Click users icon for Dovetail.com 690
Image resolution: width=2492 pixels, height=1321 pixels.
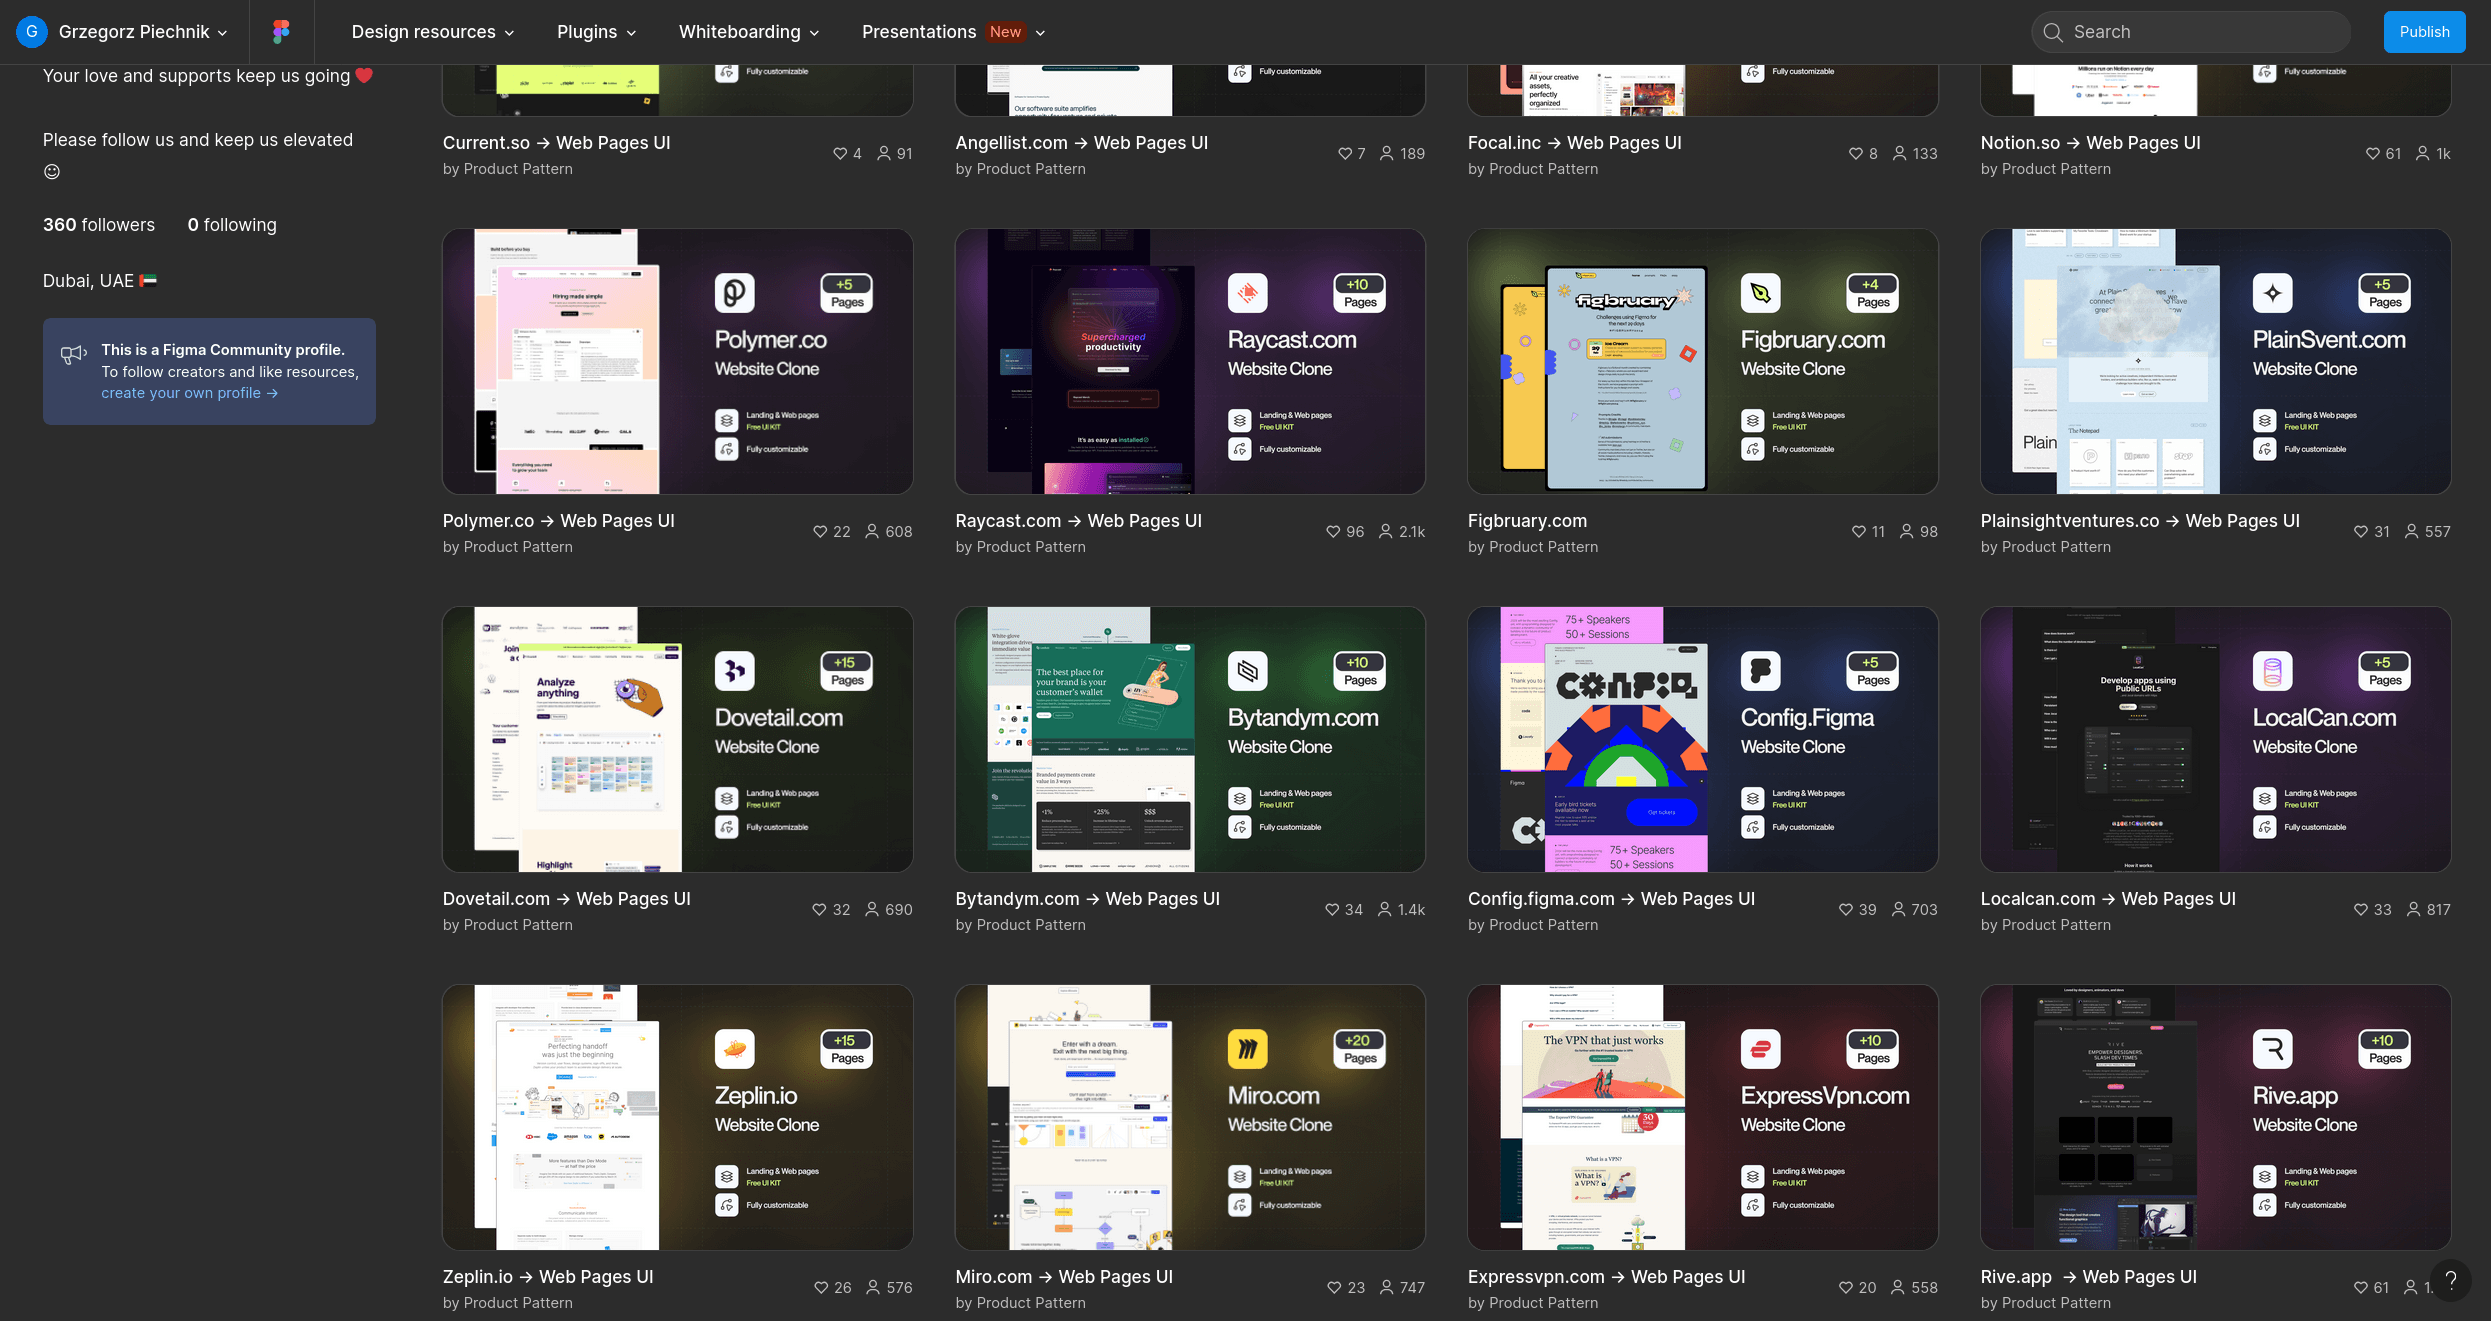click(872, 910)
